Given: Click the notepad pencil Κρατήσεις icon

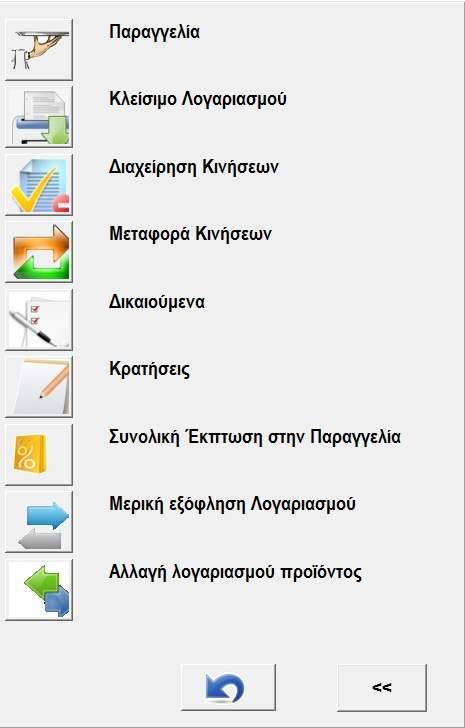Looking at the screenshot, I should [x=39, y=387].
